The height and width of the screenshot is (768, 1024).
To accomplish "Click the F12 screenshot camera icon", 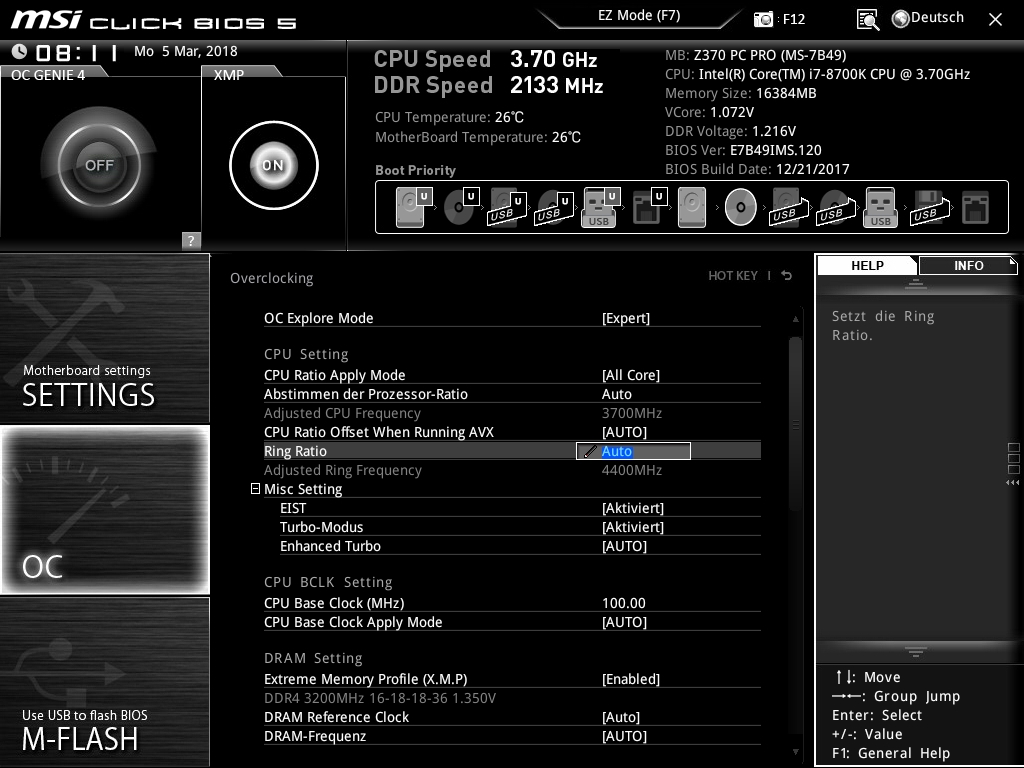I will tap(763, 19).
